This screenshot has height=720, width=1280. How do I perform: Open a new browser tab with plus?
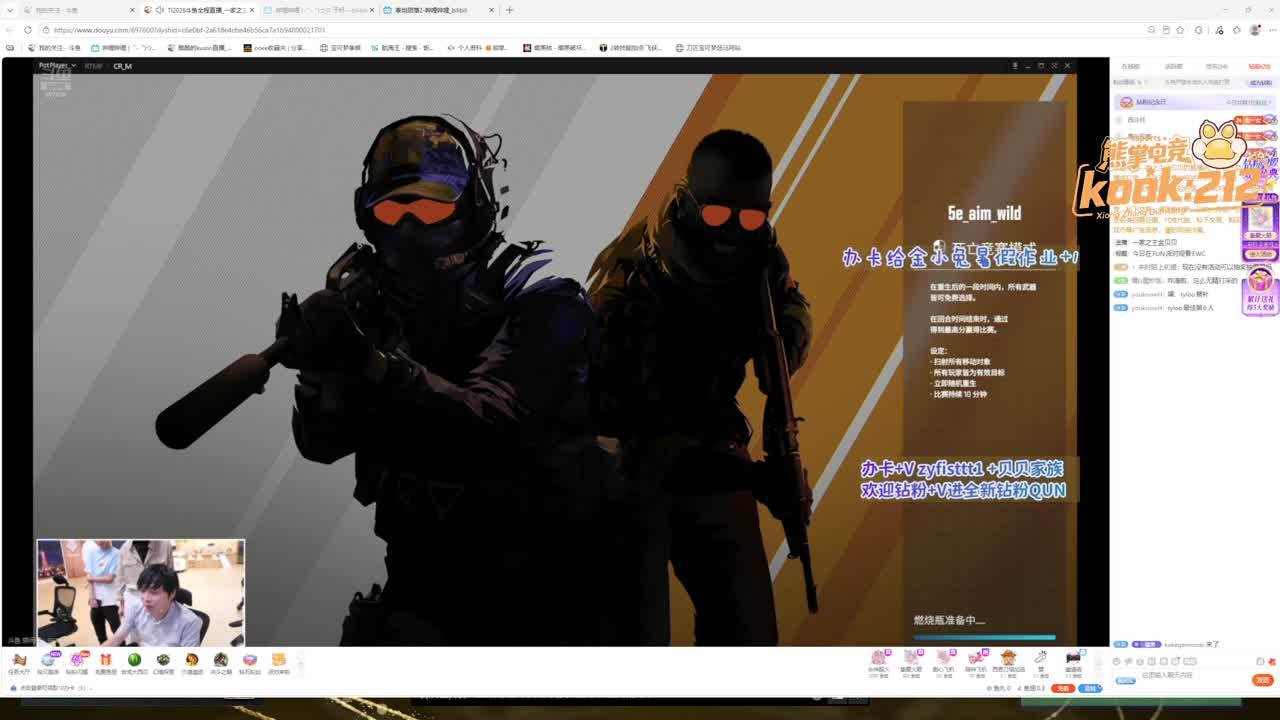(x=509, y=10)
